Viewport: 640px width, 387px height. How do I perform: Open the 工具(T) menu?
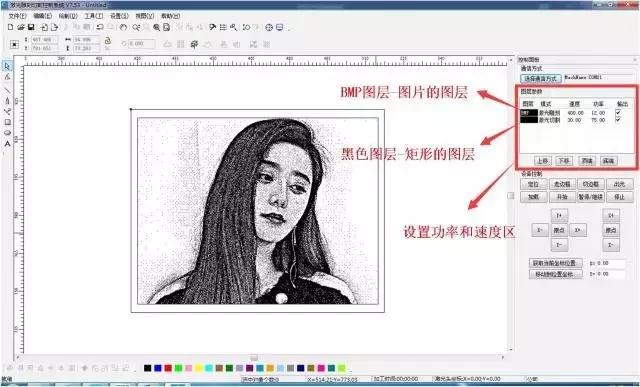pos(93,16)
